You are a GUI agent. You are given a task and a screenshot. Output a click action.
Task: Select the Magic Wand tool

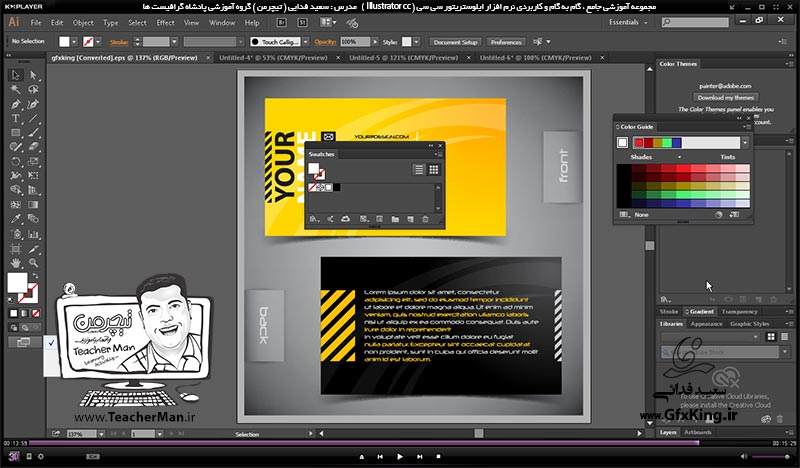point(15,90)
